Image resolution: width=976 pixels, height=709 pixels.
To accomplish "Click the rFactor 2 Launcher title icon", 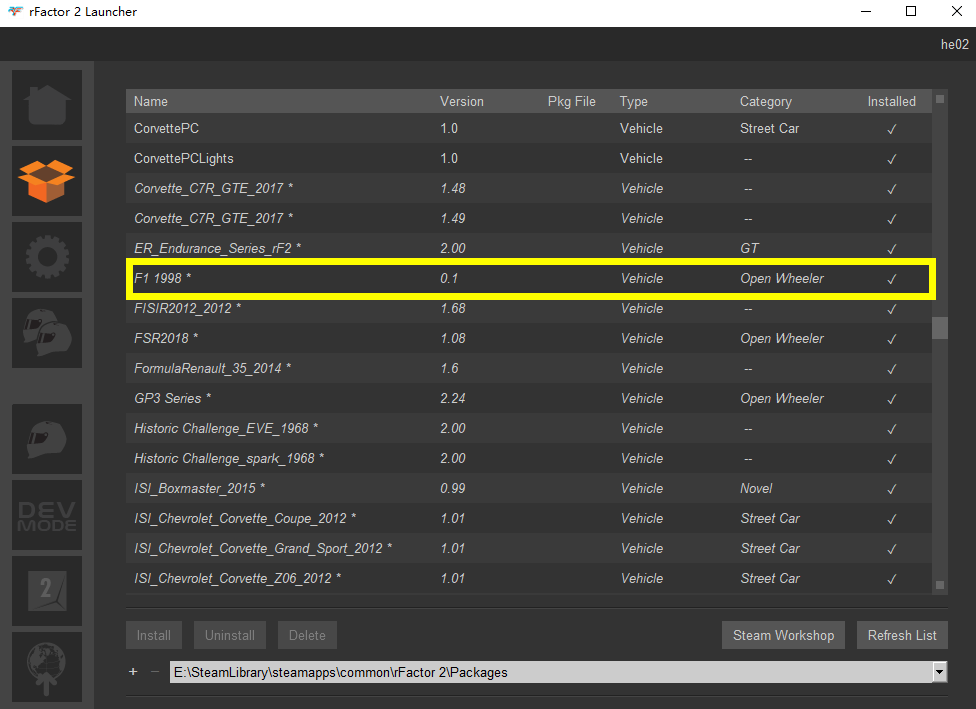I will coord(16,11).
